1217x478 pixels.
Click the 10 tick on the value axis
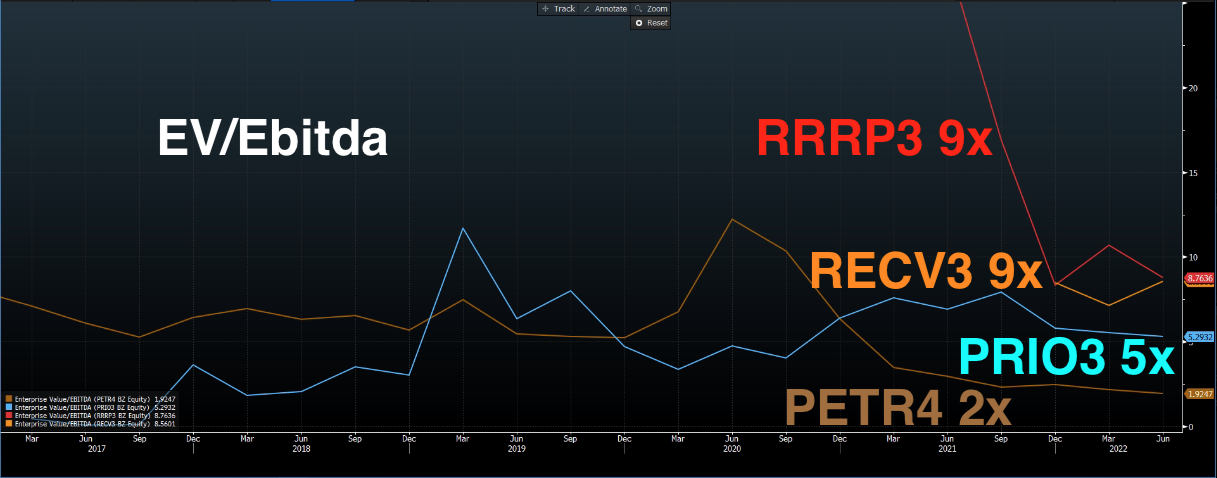coord(1192,257)
